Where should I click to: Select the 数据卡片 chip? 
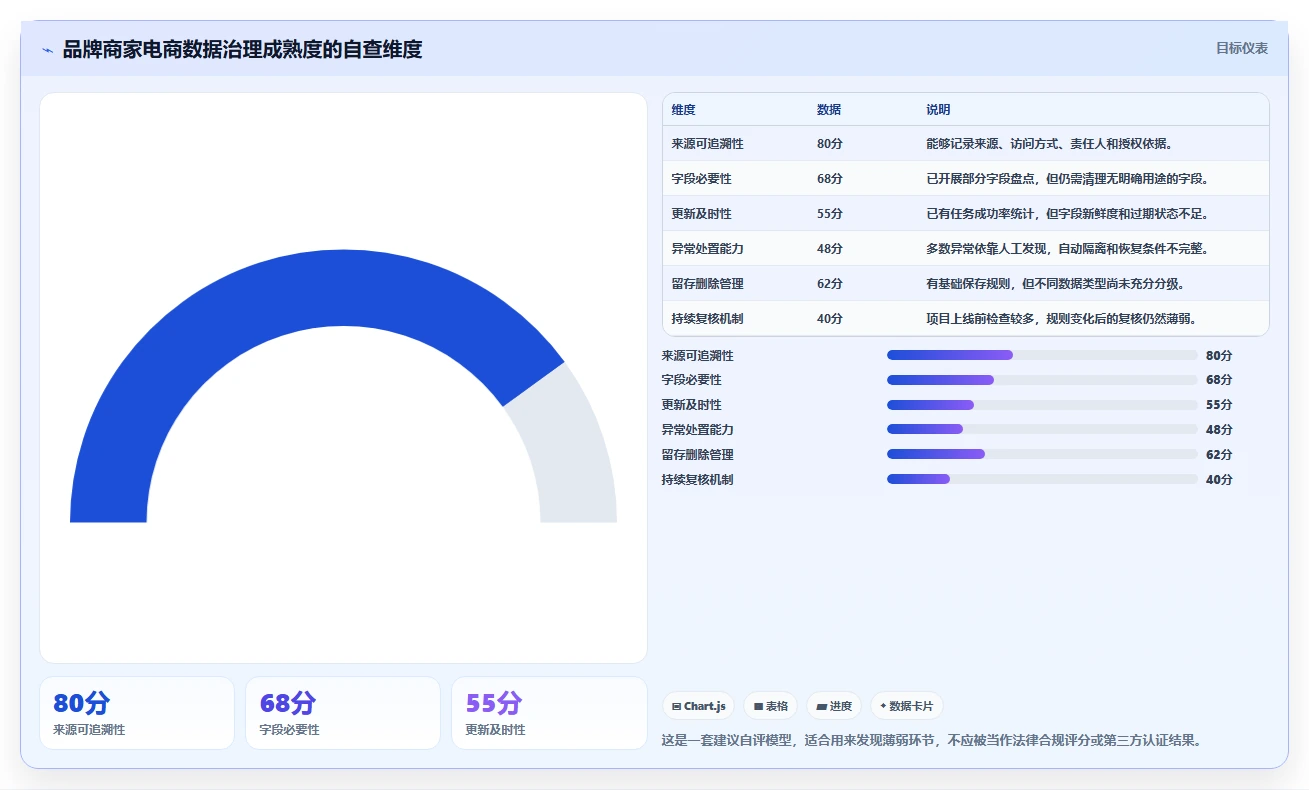coord(906,706)
